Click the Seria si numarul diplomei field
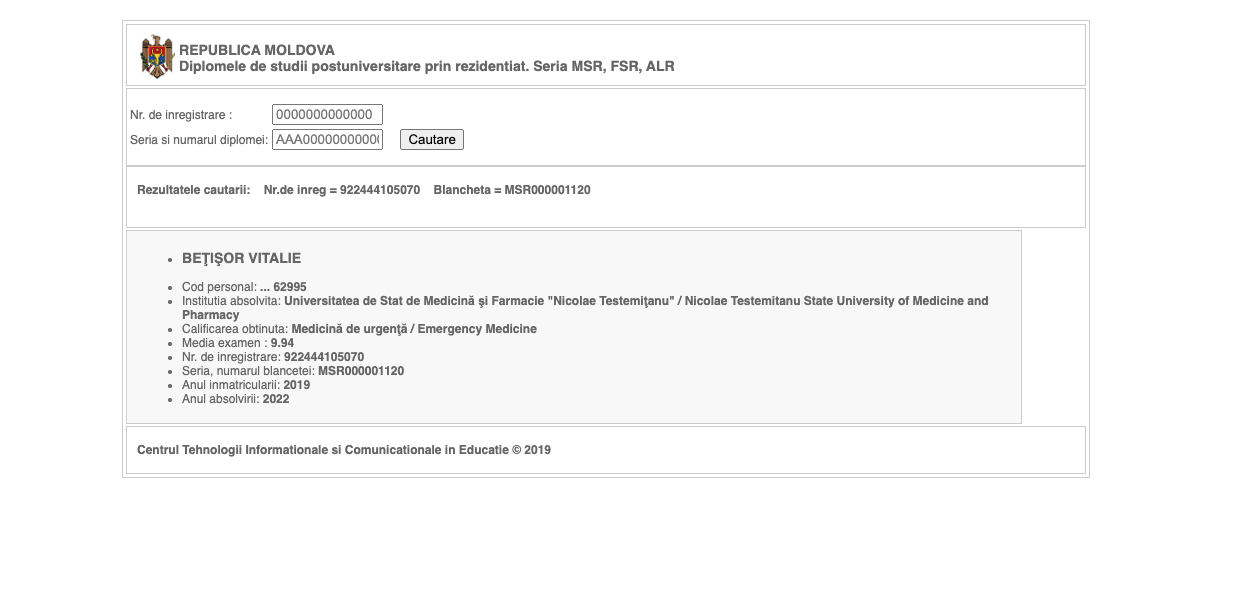1236x600 pixels. [x=327, y=140]
